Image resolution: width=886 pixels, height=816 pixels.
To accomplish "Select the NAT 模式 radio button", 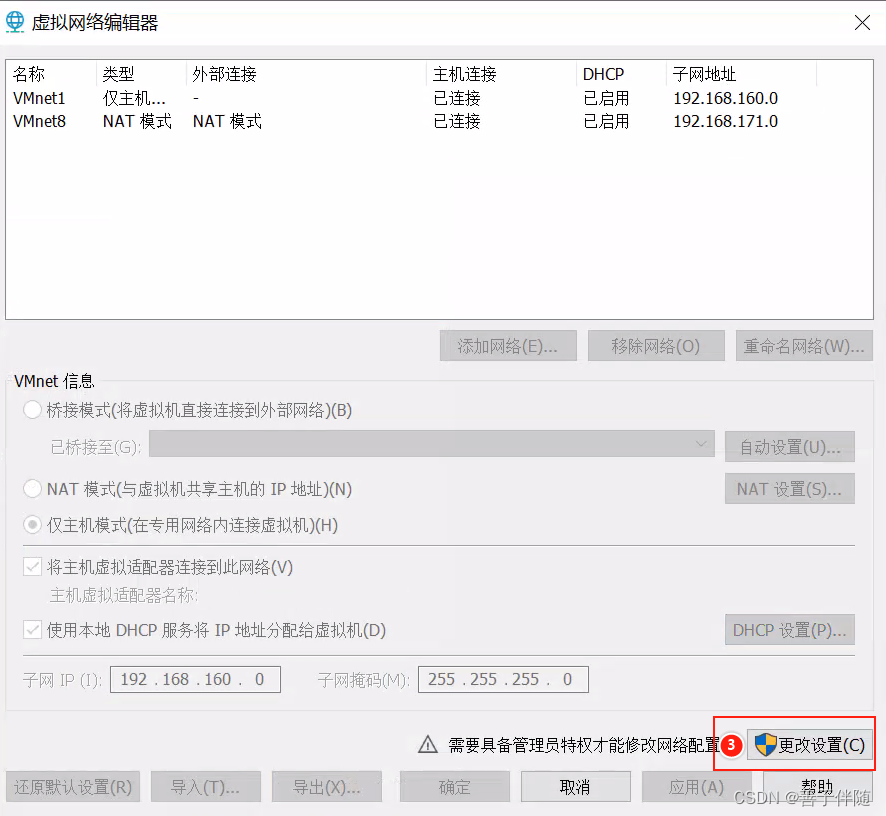I will pos(32,488).
